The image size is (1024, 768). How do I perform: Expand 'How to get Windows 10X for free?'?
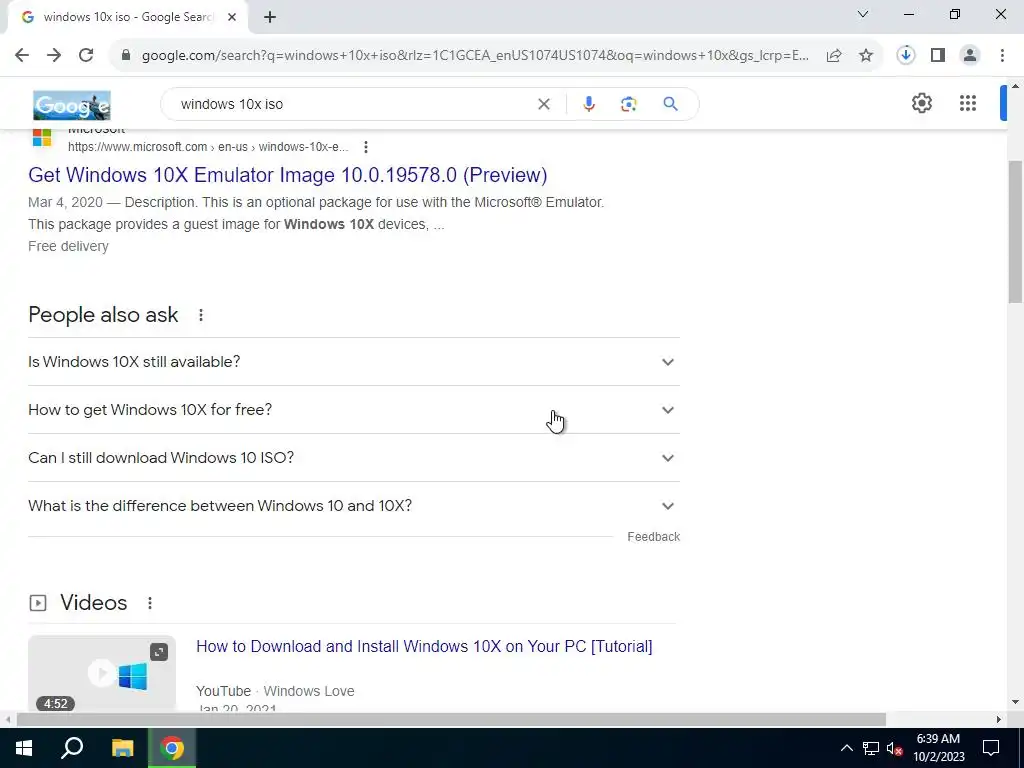353,410
